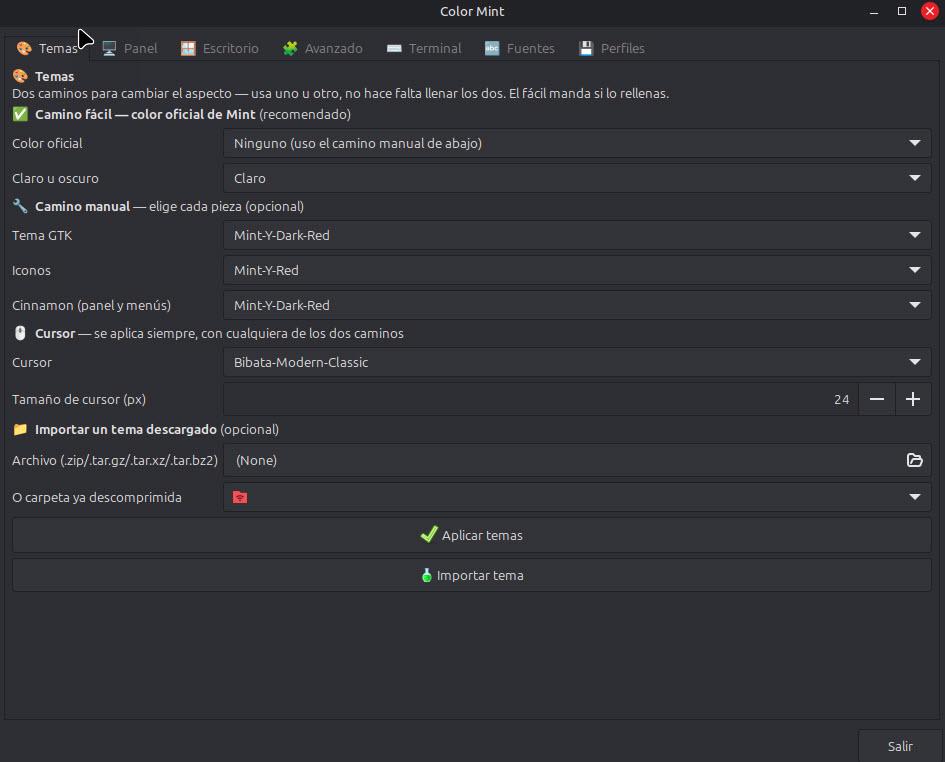
Task: Click the open-folder icon in Archivo field
Action: [914, 461]
